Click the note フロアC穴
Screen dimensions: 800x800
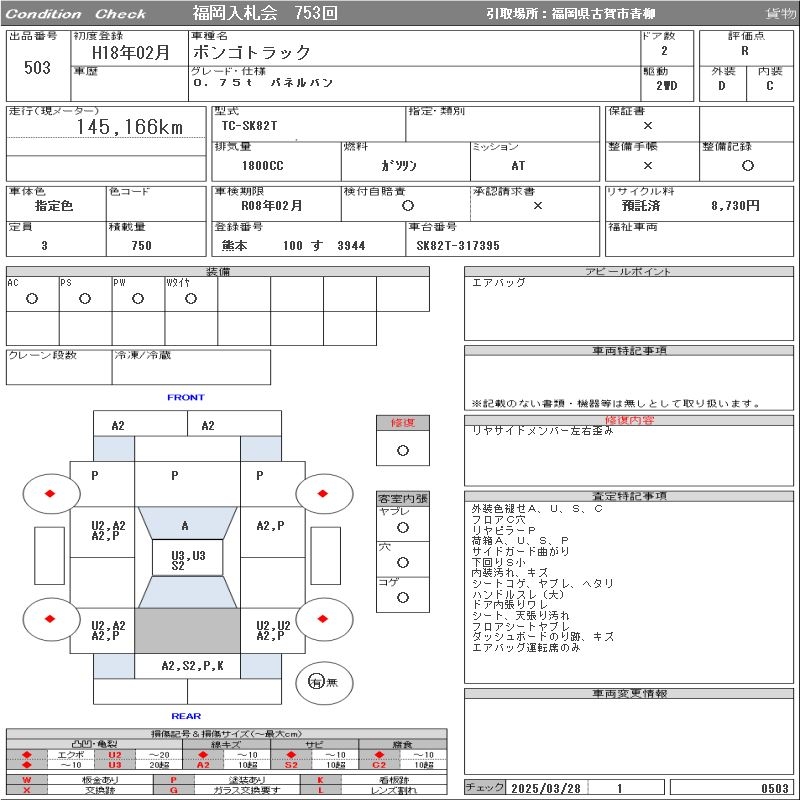(x=497, y=519)
